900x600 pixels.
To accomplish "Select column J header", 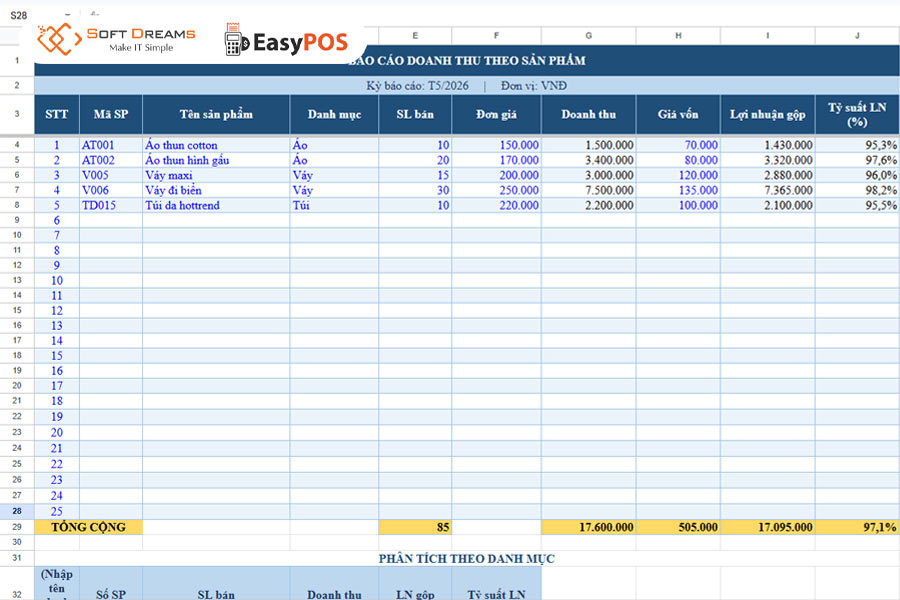I will click(857, 36).
